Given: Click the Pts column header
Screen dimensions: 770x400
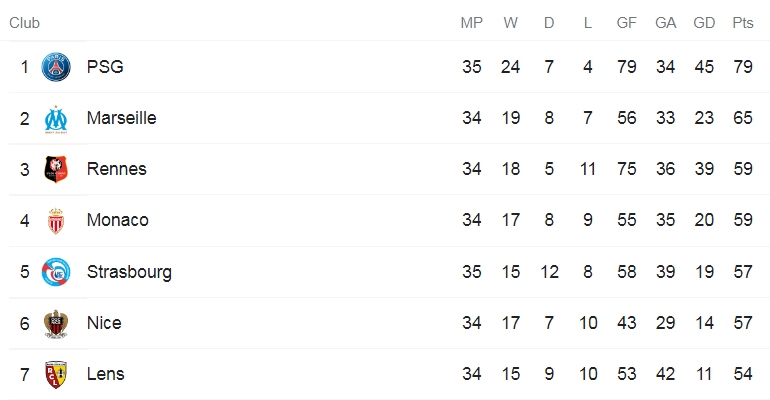Looking at the screenshot, I should point(743,23).
